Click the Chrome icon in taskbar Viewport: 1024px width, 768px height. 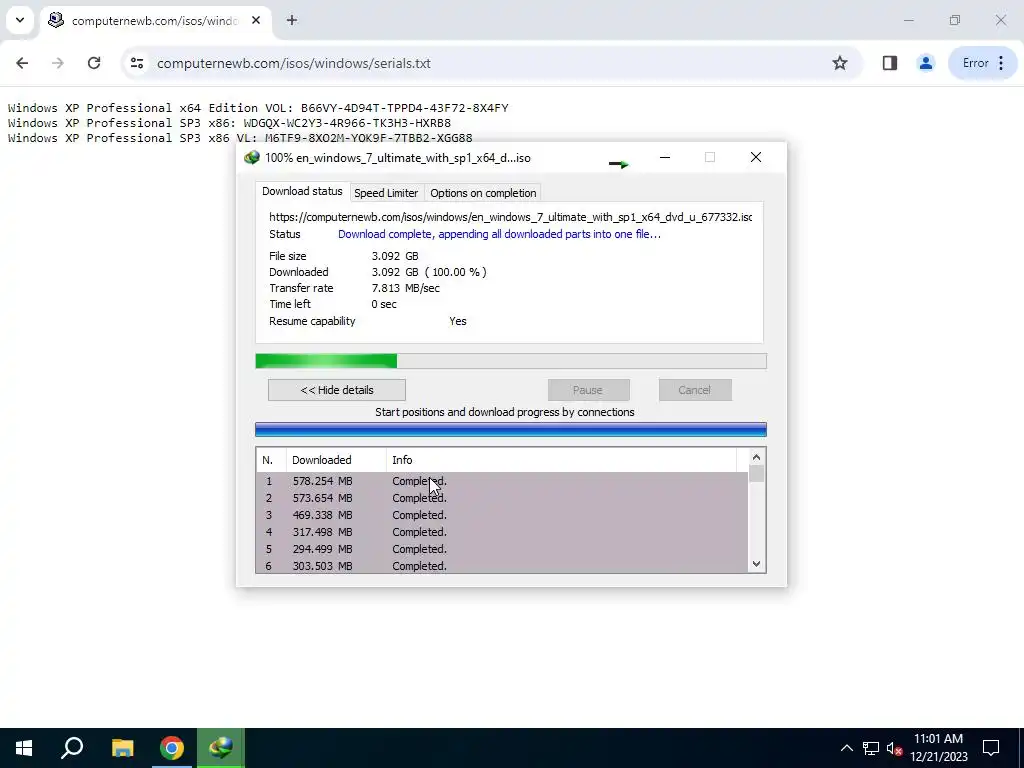[x=172, y=748]
